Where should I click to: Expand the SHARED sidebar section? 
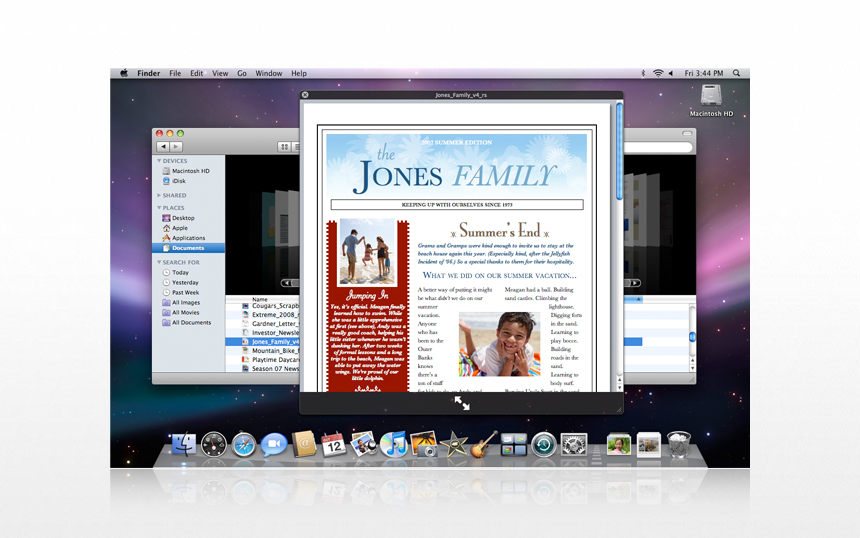point(158,195)
